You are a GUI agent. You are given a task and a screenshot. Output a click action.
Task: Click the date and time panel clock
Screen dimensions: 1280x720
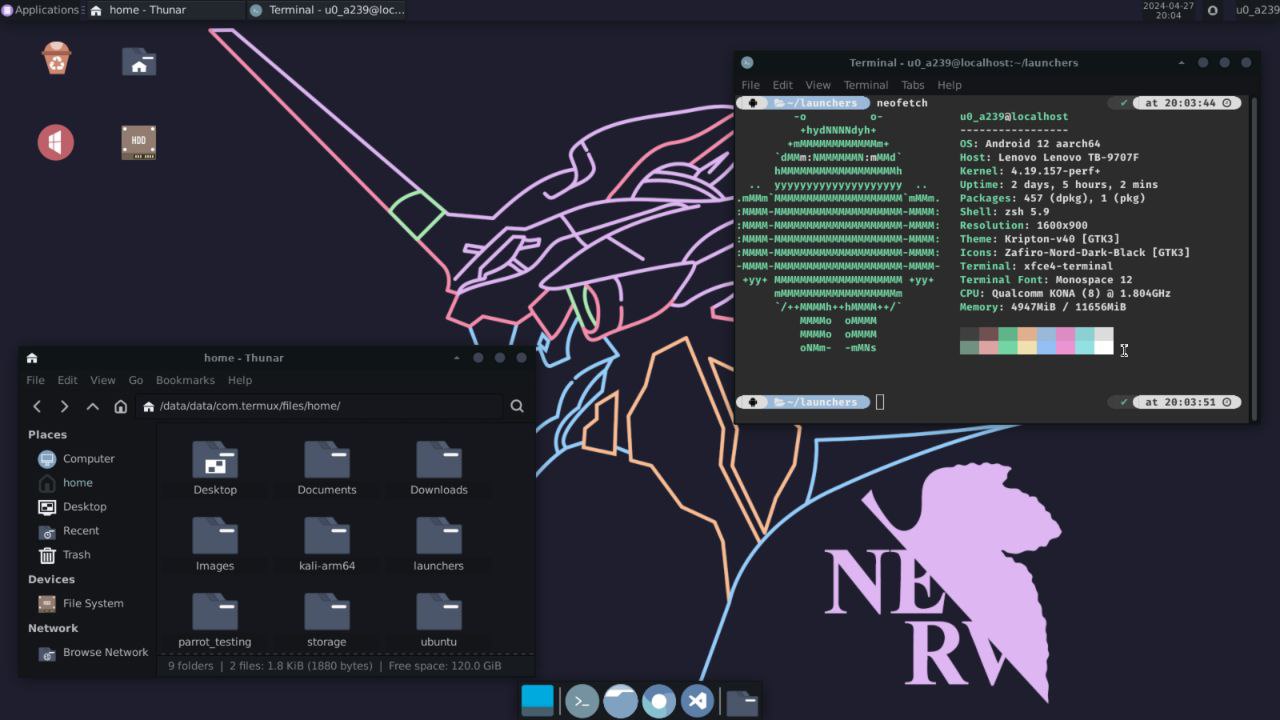click(x=1168, y=10)
